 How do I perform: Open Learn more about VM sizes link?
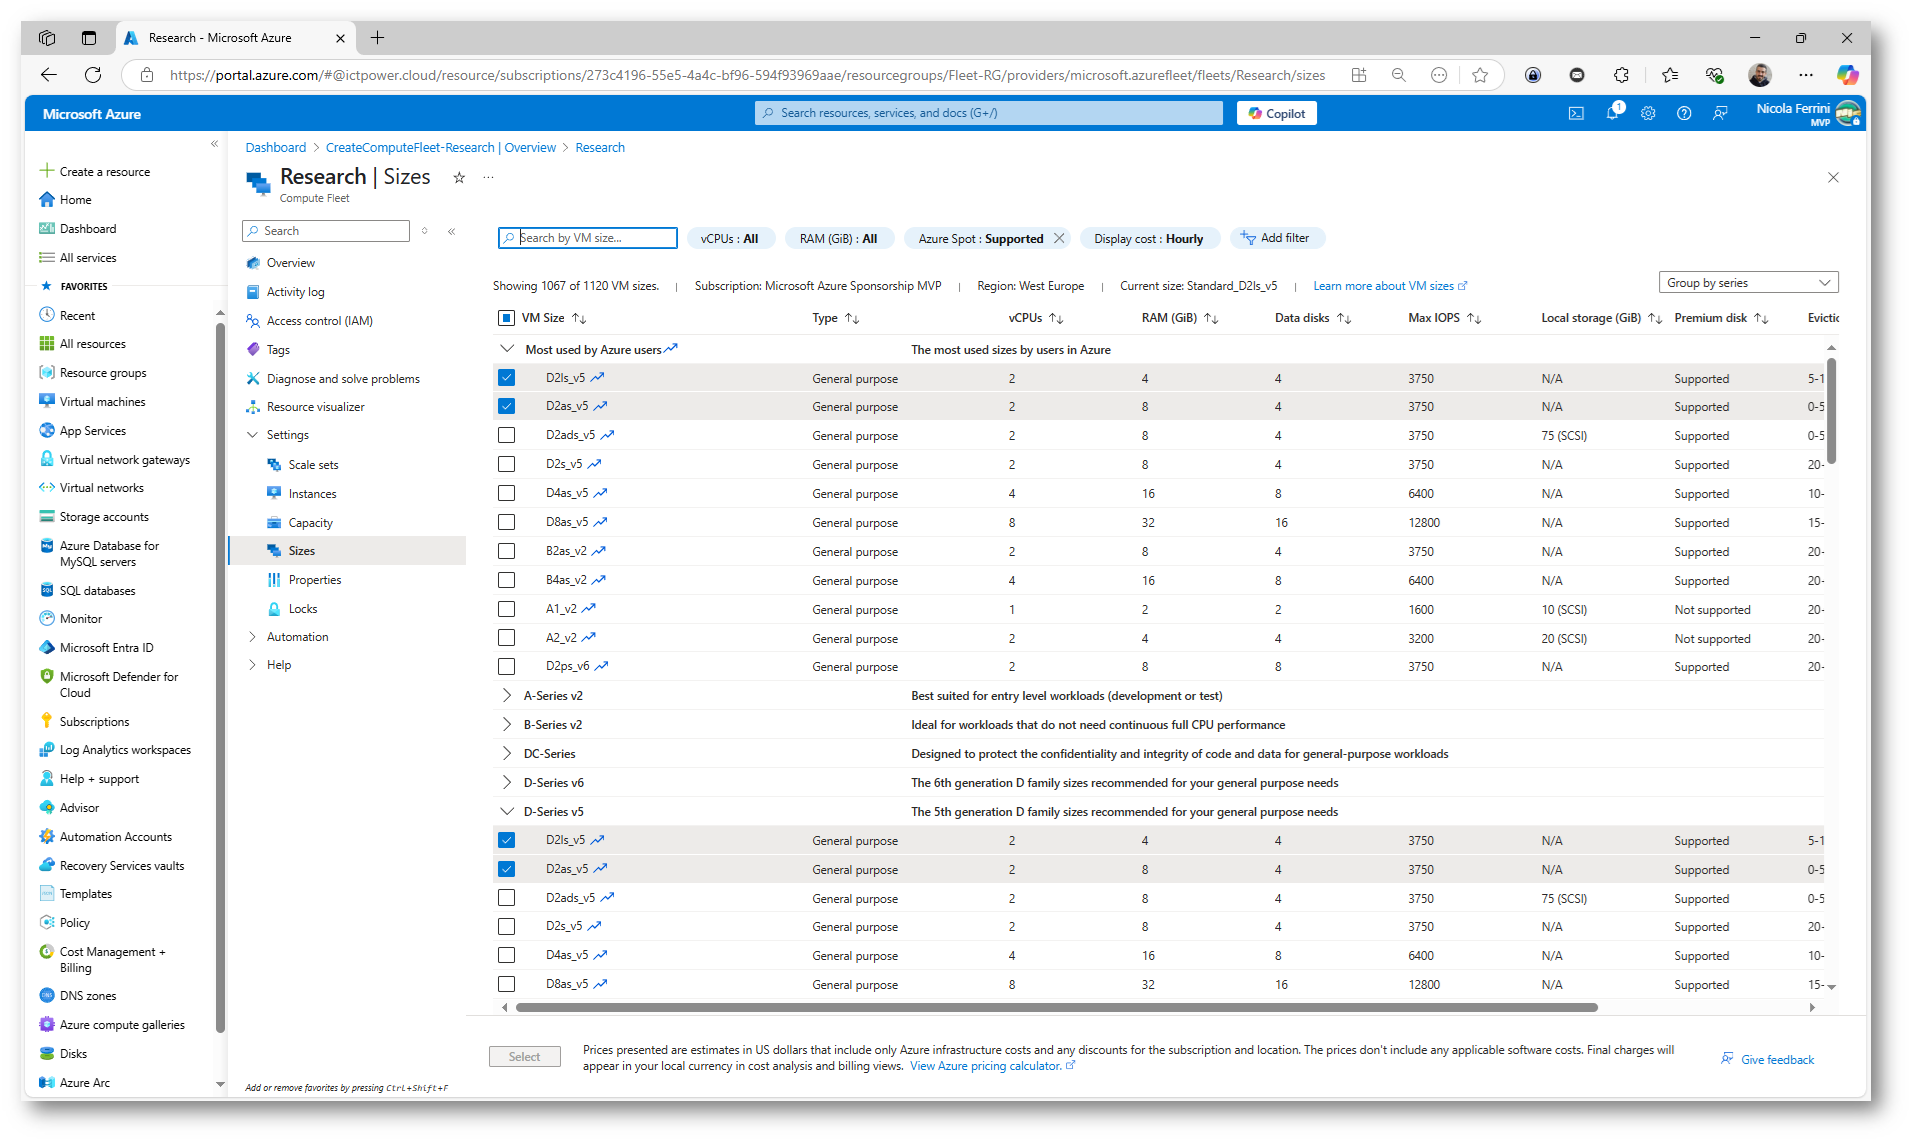1390,286
